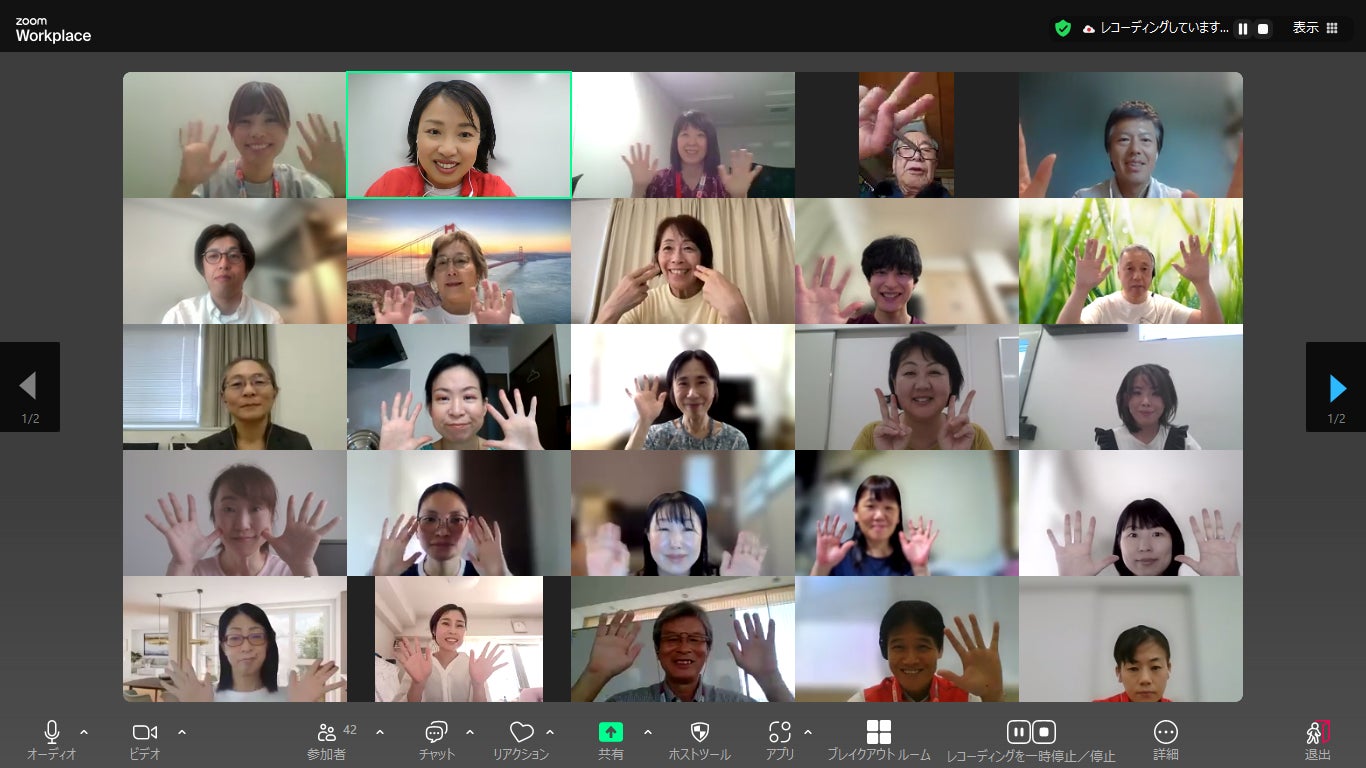Select tile with teal wall background
The image size is (1366, 768).
tap(1131, 135)
